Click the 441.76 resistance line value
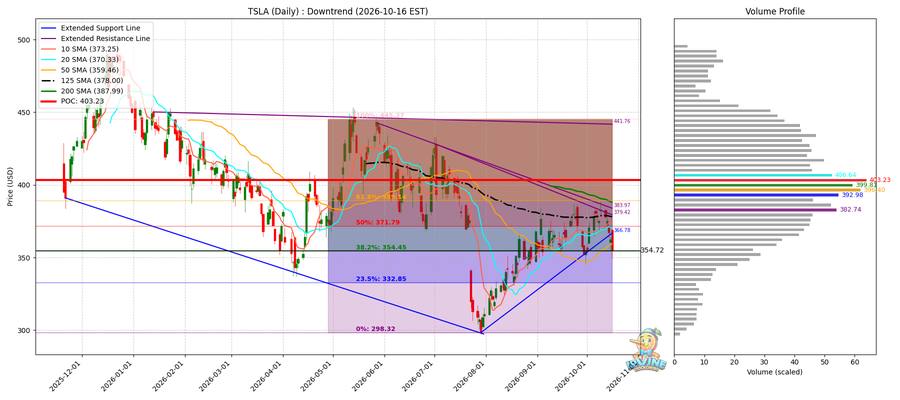Image resolution: width=900 pixels, height=400 pixels. coord(622,122)
